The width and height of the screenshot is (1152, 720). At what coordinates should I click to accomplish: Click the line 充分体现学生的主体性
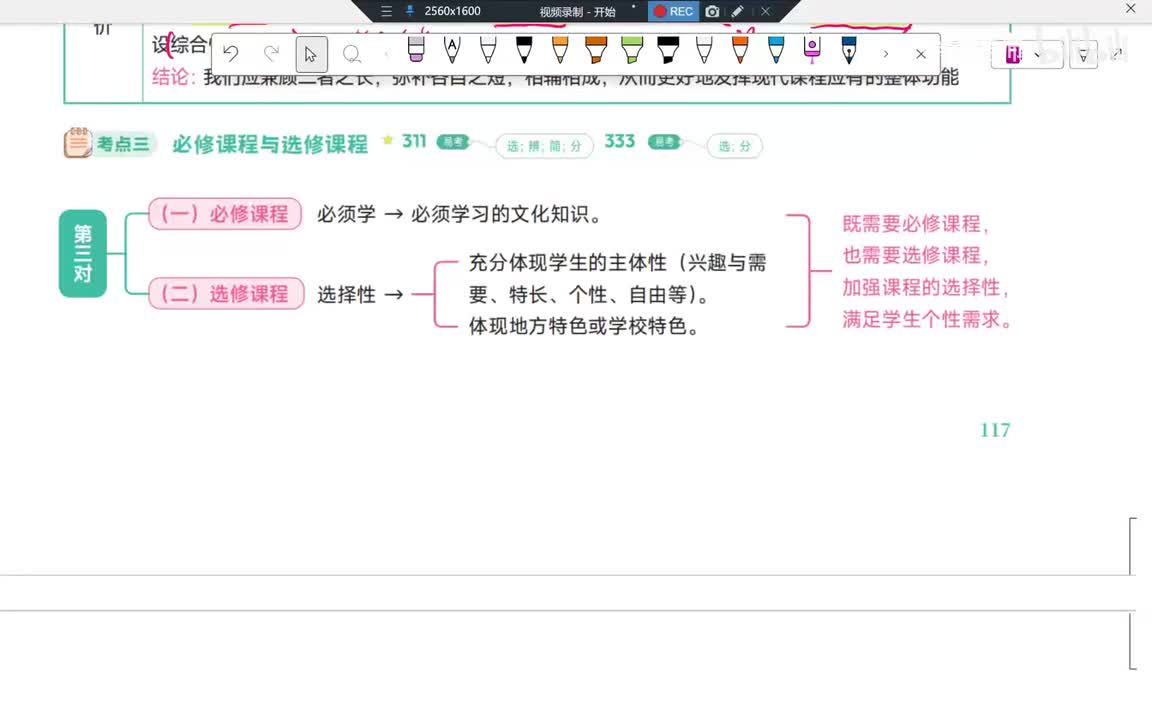pos(567,262)
